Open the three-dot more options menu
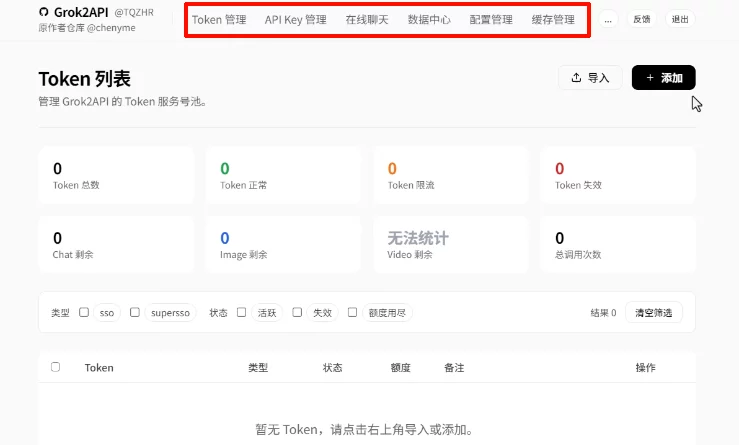 pos(608,19)
